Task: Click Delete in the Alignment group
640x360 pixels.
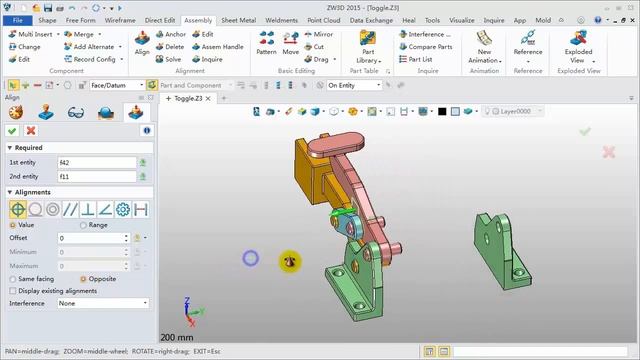Action: tap(170, 47)
